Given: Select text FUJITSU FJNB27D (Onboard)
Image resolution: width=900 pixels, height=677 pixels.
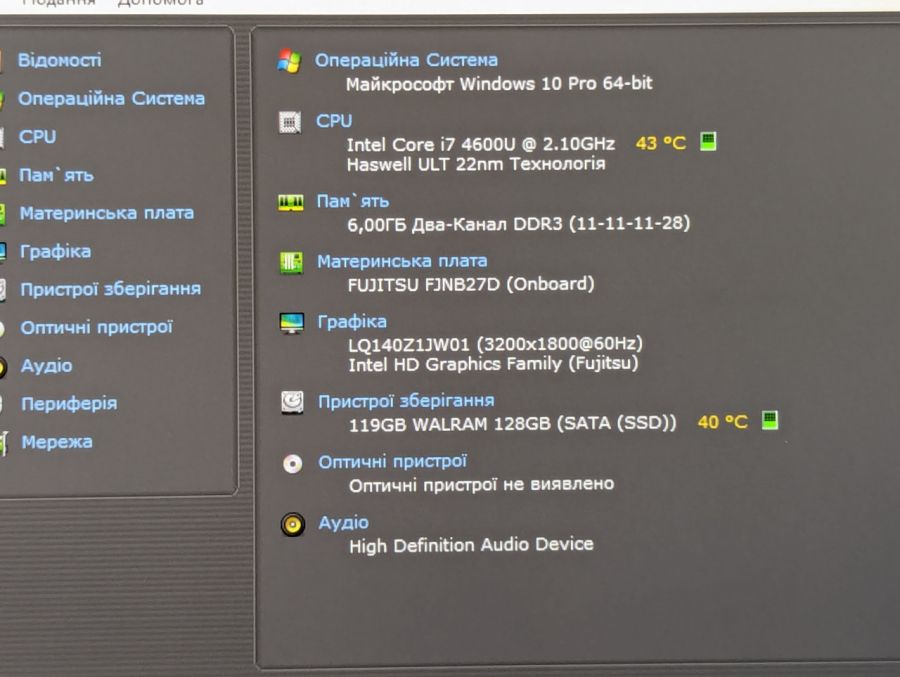Looking at the screenshot, I should (471, 284).
